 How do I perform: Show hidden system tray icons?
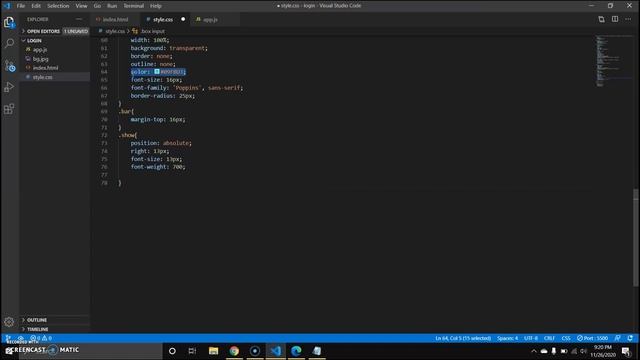pos(533,351)
